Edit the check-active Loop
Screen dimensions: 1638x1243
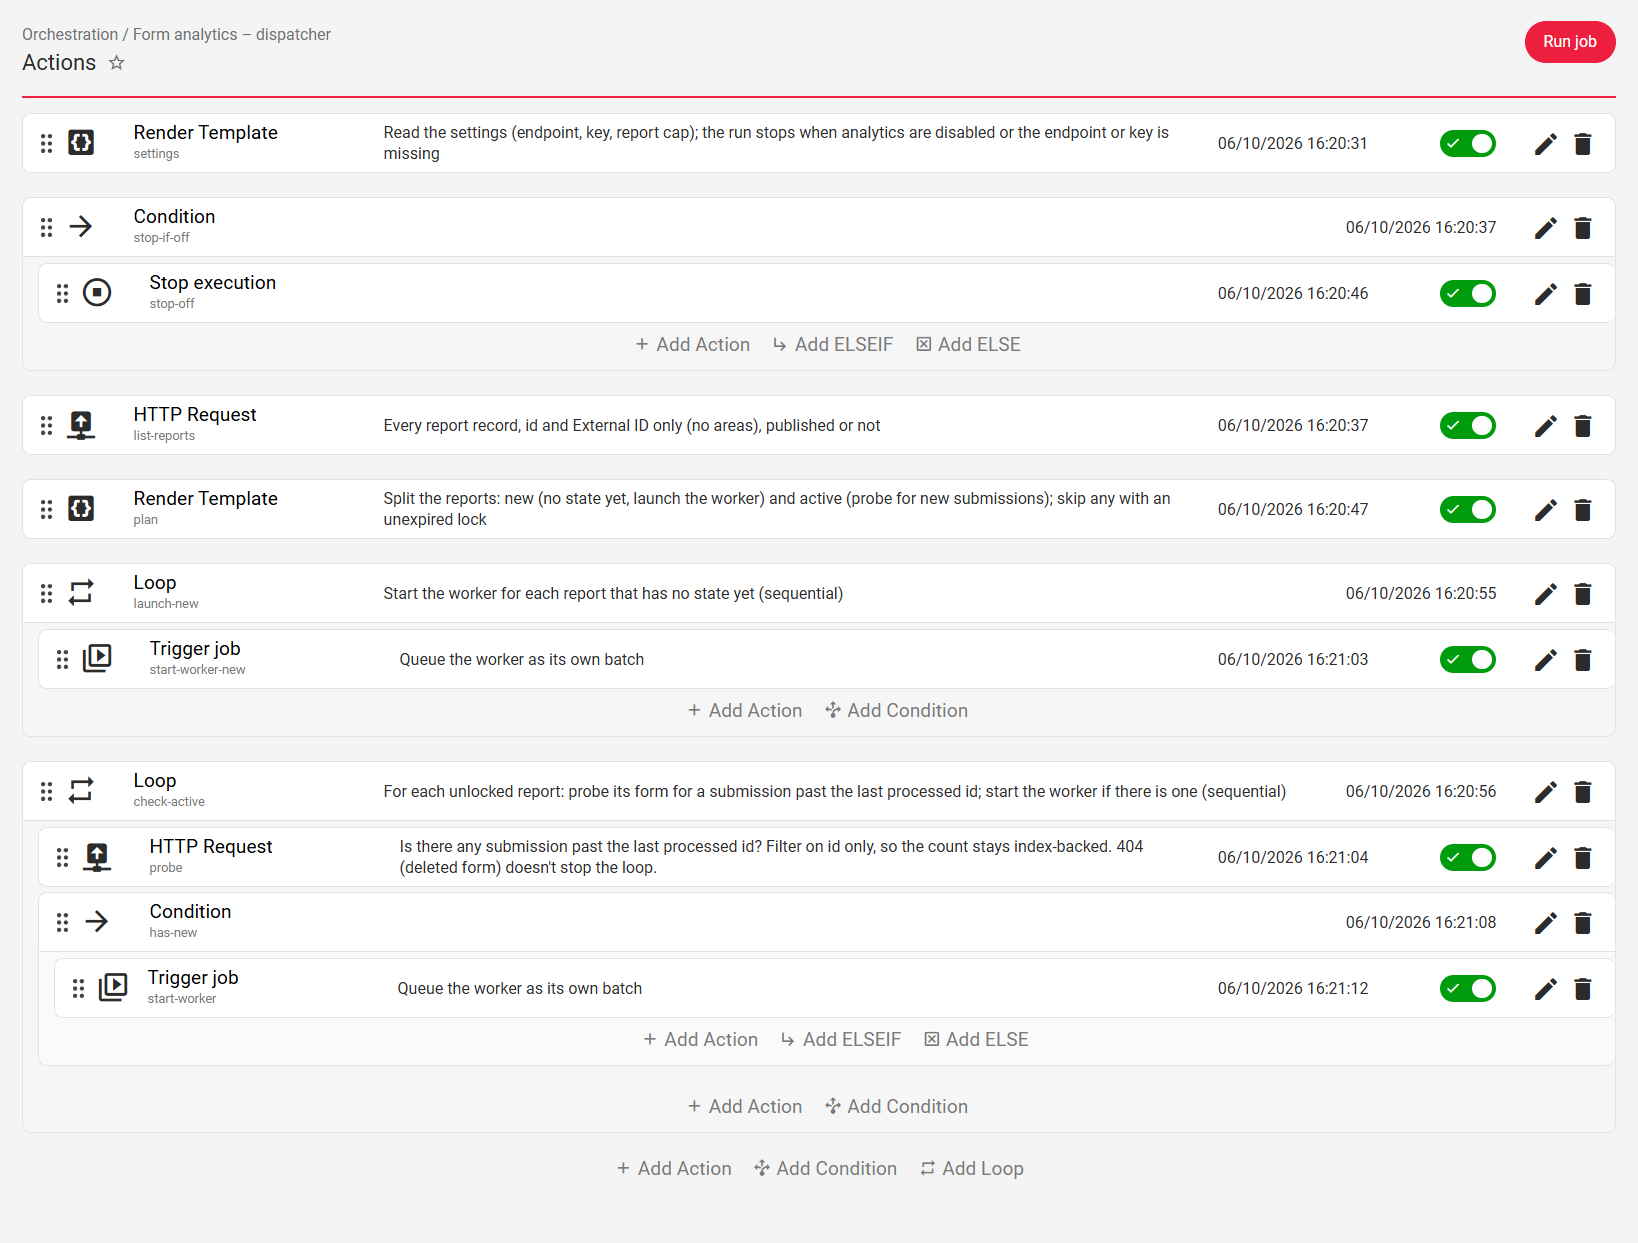(1545, 792)
